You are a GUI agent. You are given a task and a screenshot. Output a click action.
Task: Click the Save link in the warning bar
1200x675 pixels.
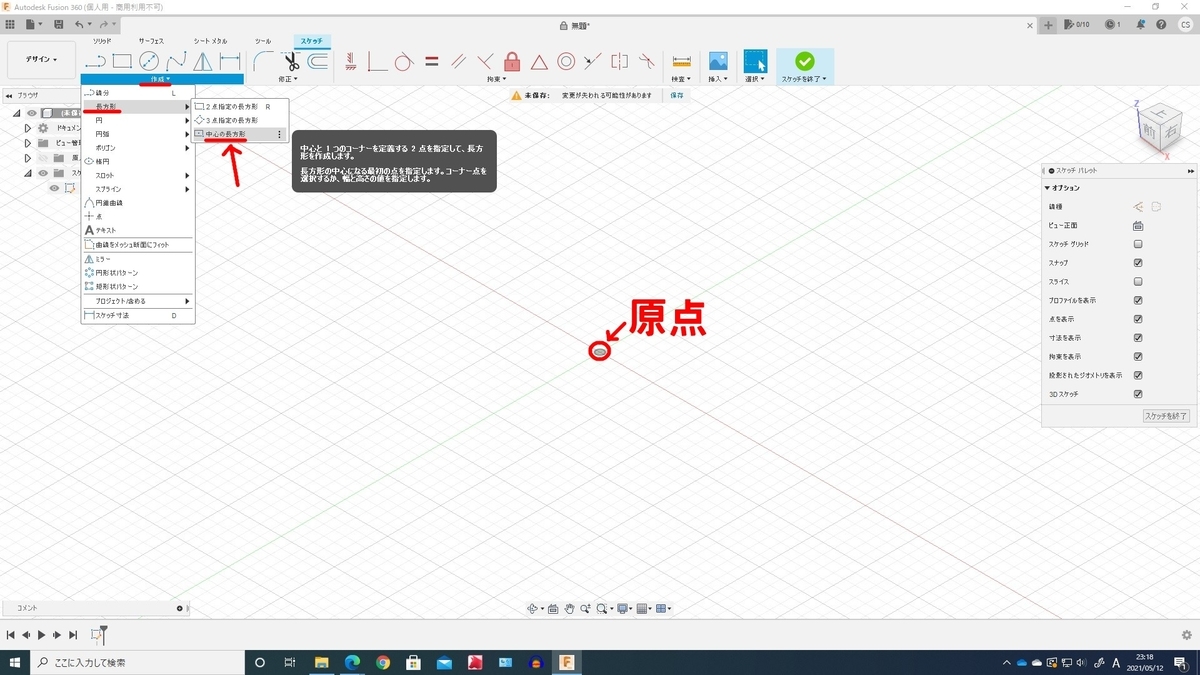pyautogui.click(x=675, y=94)
